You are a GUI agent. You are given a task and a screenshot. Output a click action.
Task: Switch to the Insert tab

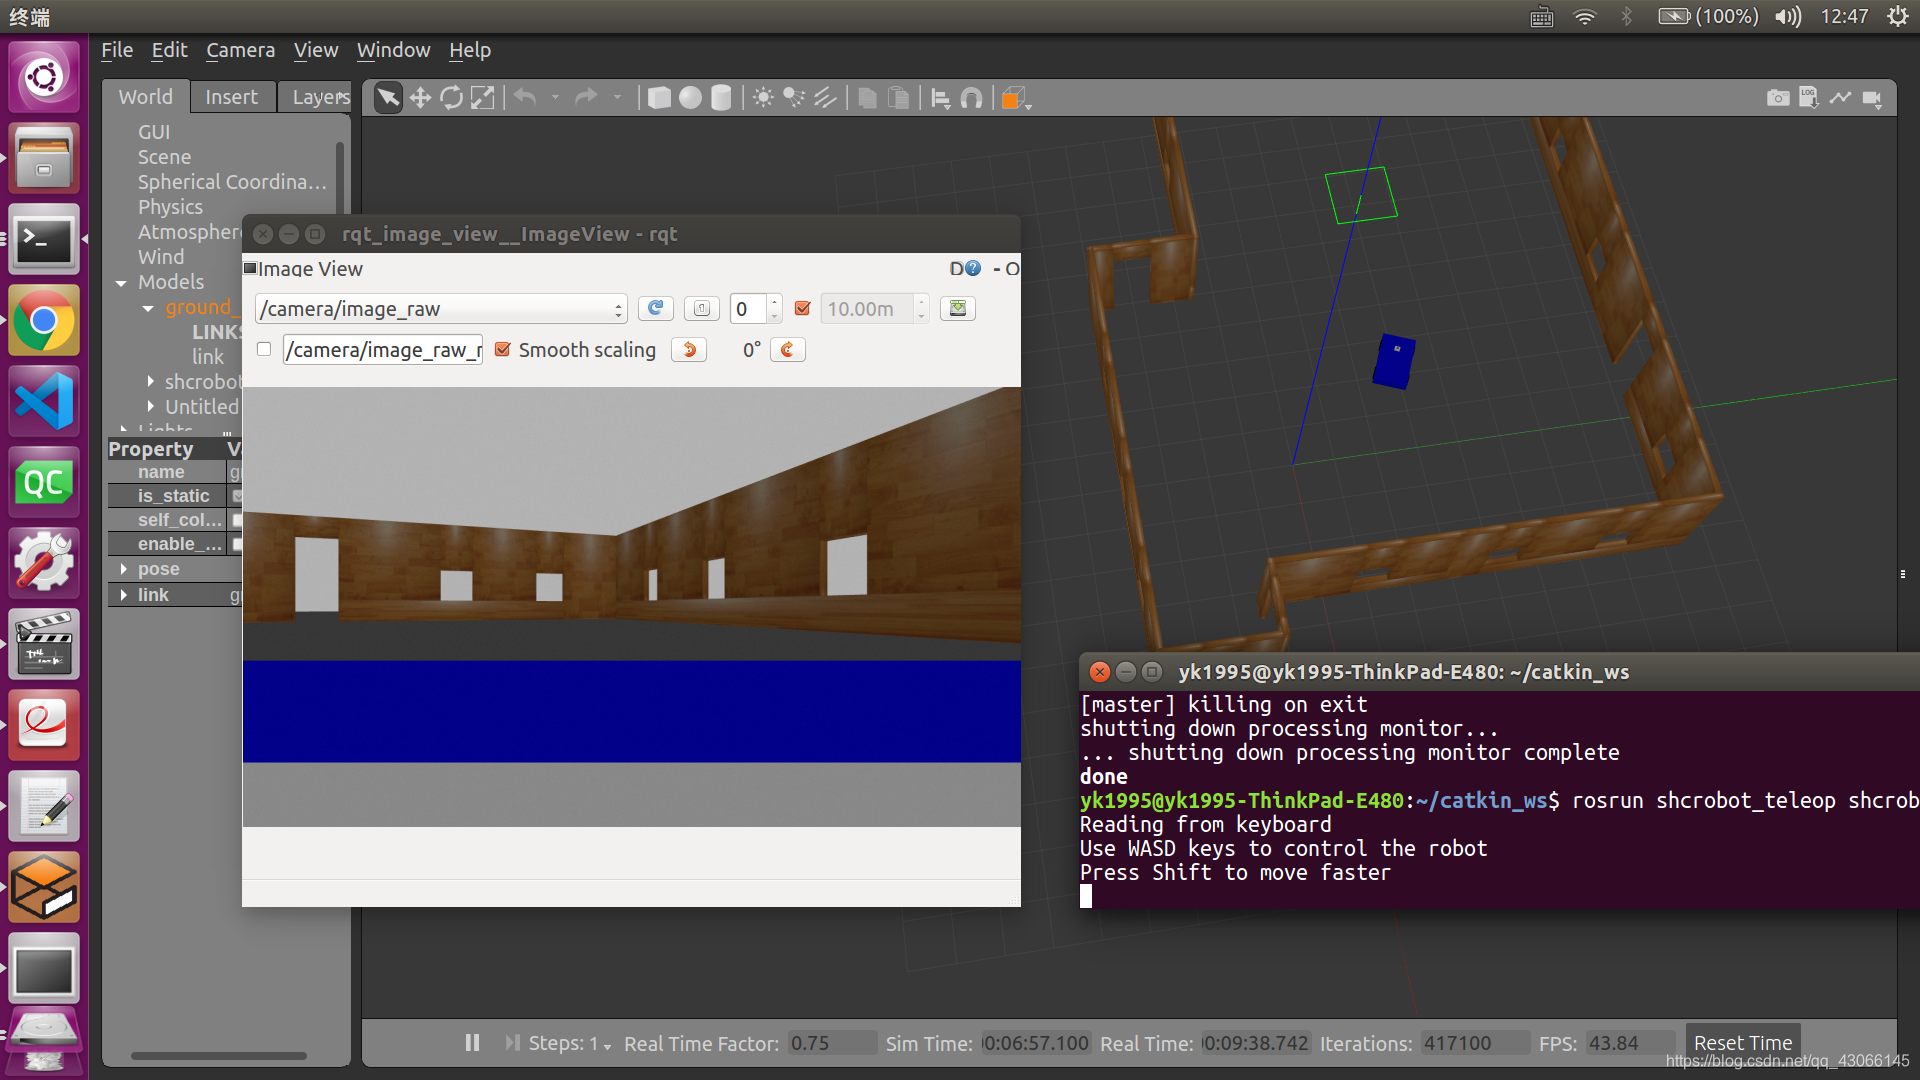point(231,97)
